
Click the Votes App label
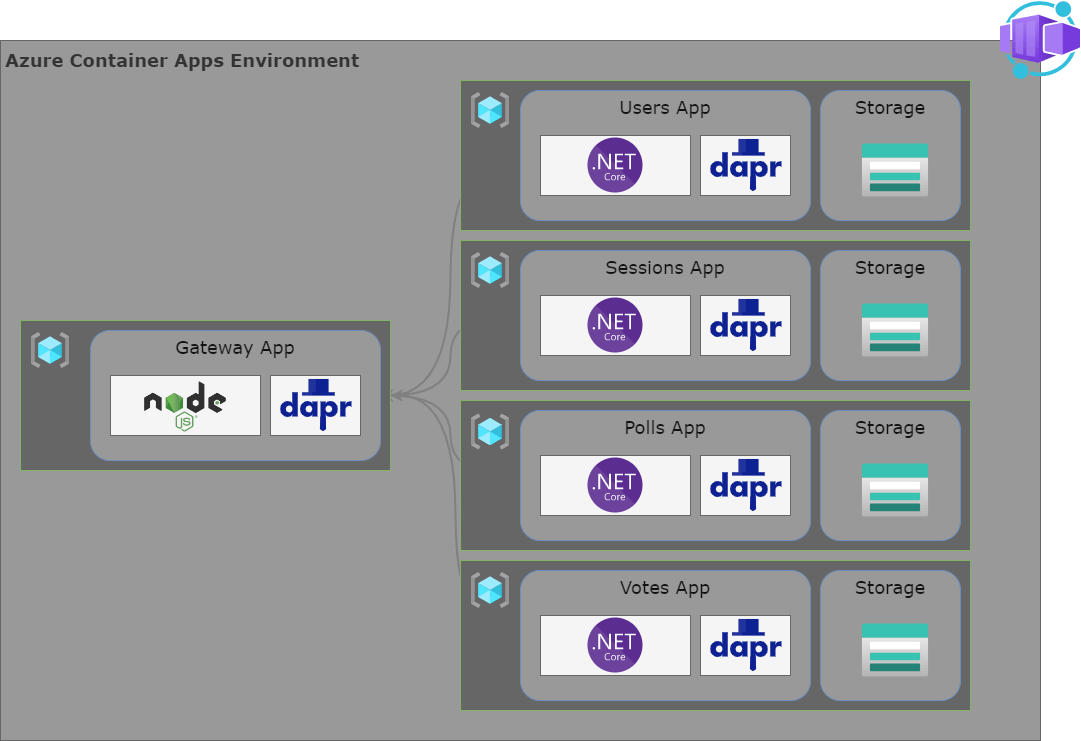pyautogui.click(x=664, y=587)
